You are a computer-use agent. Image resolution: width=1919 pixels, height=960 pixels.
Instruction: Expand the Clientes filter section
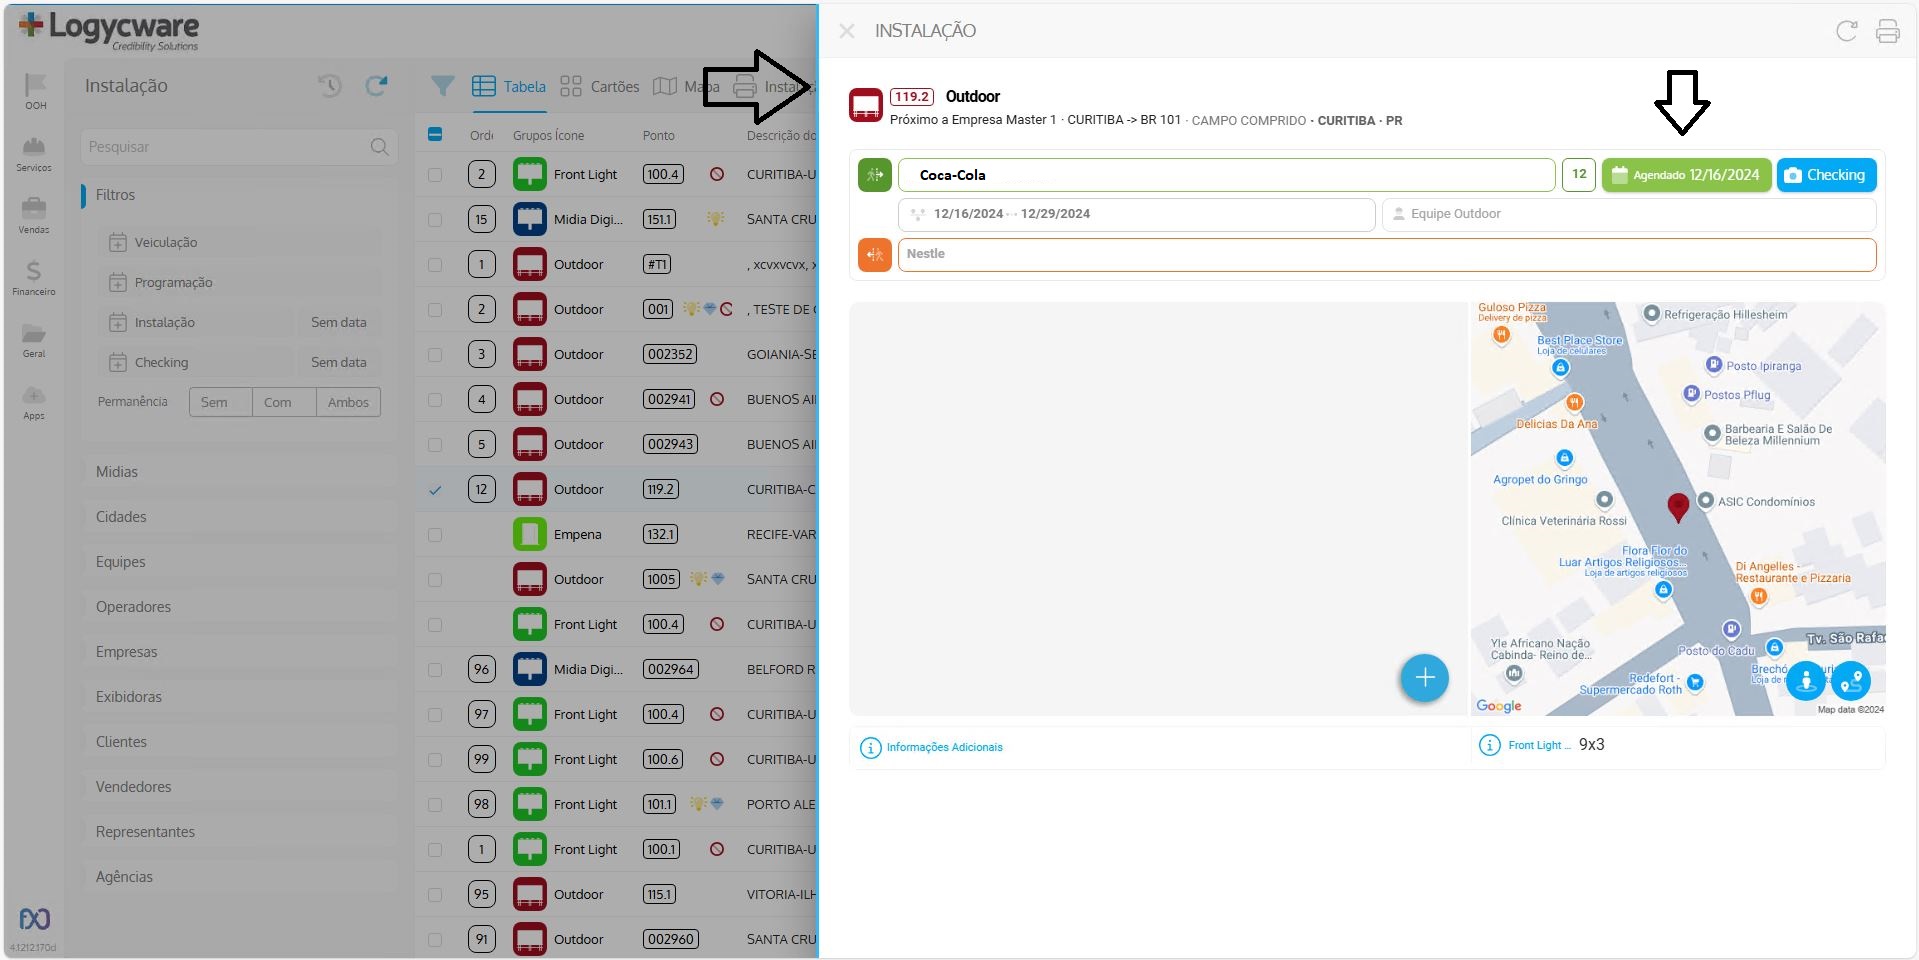point(240,742)
